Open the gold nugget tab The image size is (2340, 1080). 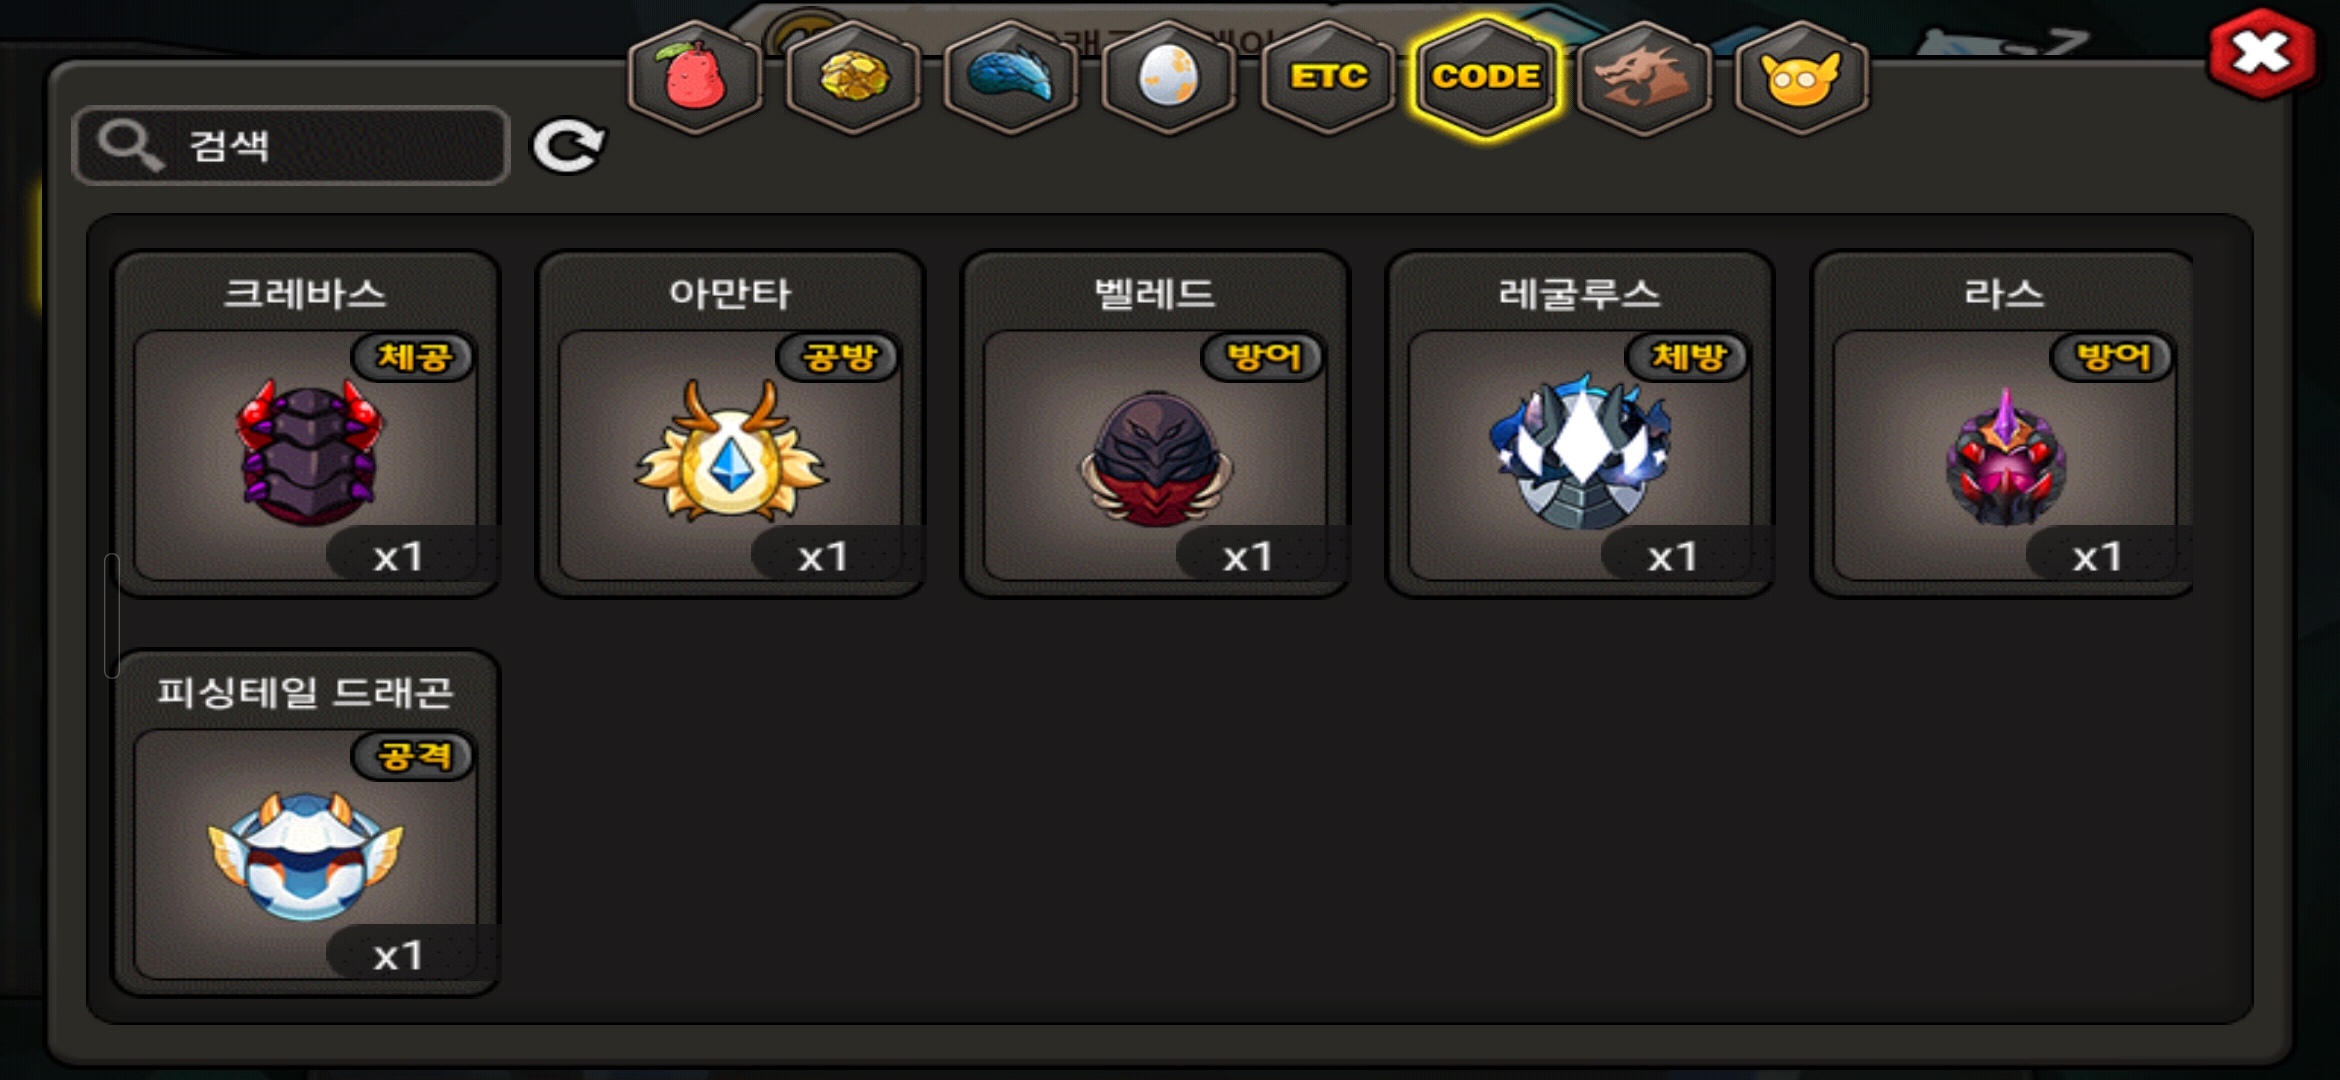click(x=853, y=77)
